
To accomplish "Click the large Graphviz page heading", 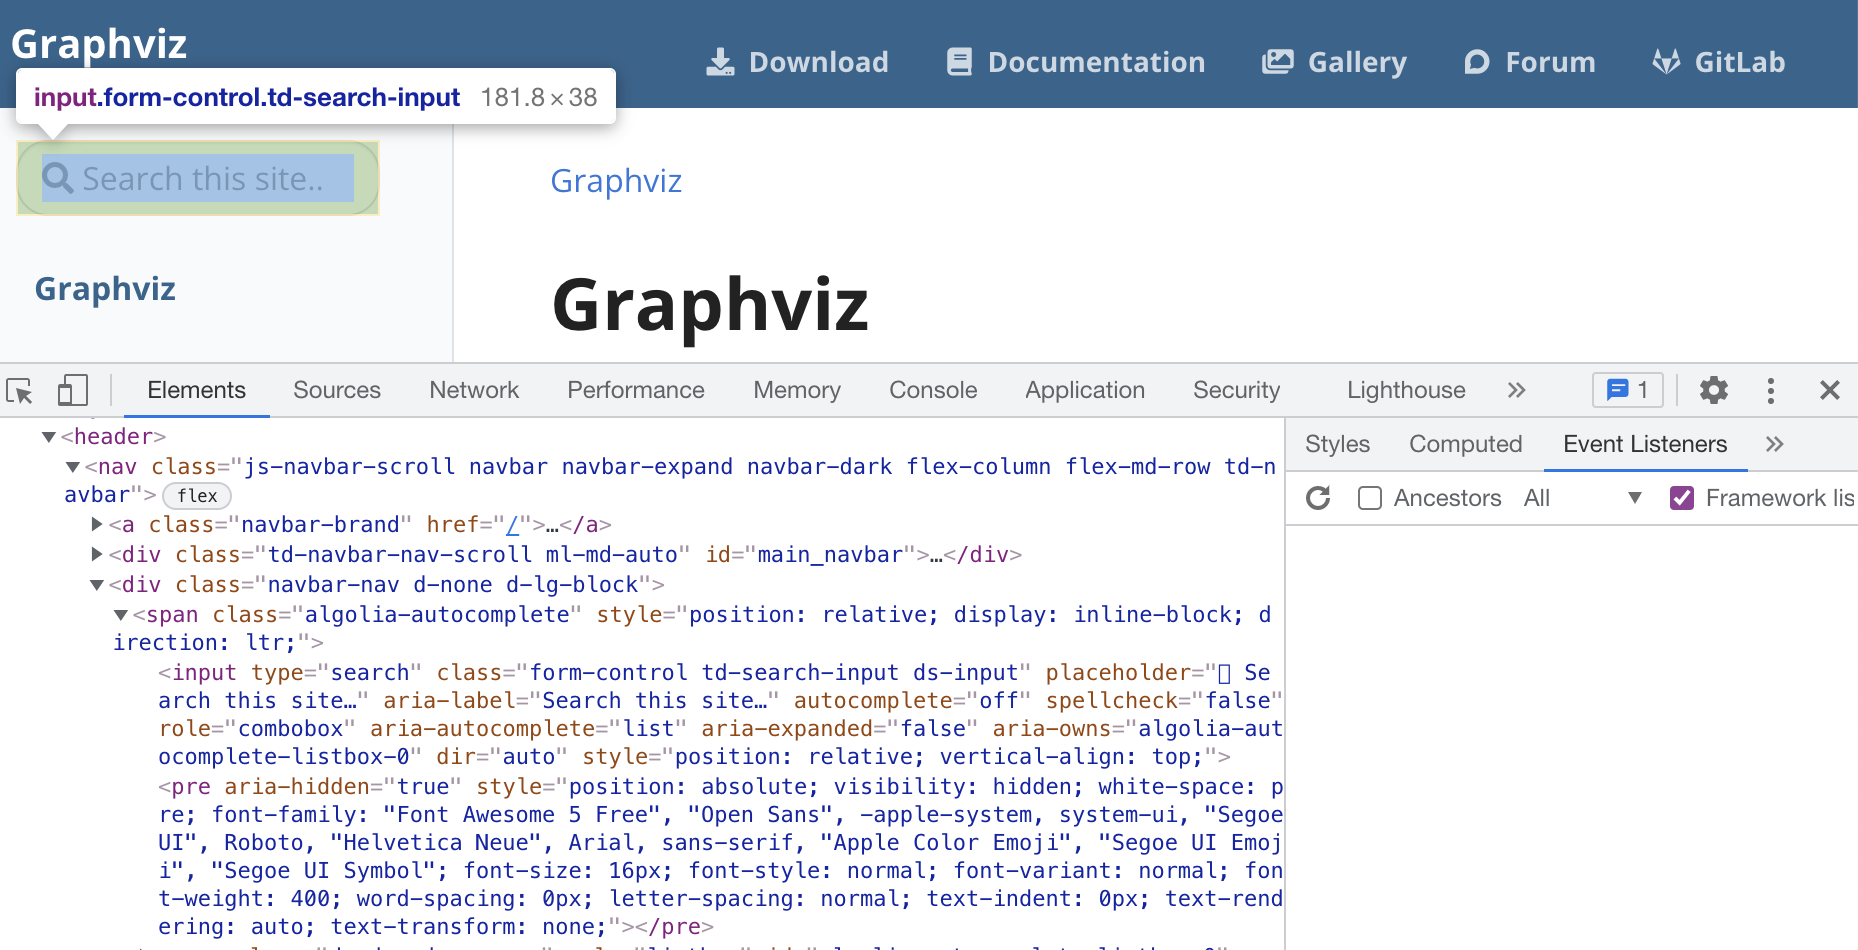I will coord(710,305).
